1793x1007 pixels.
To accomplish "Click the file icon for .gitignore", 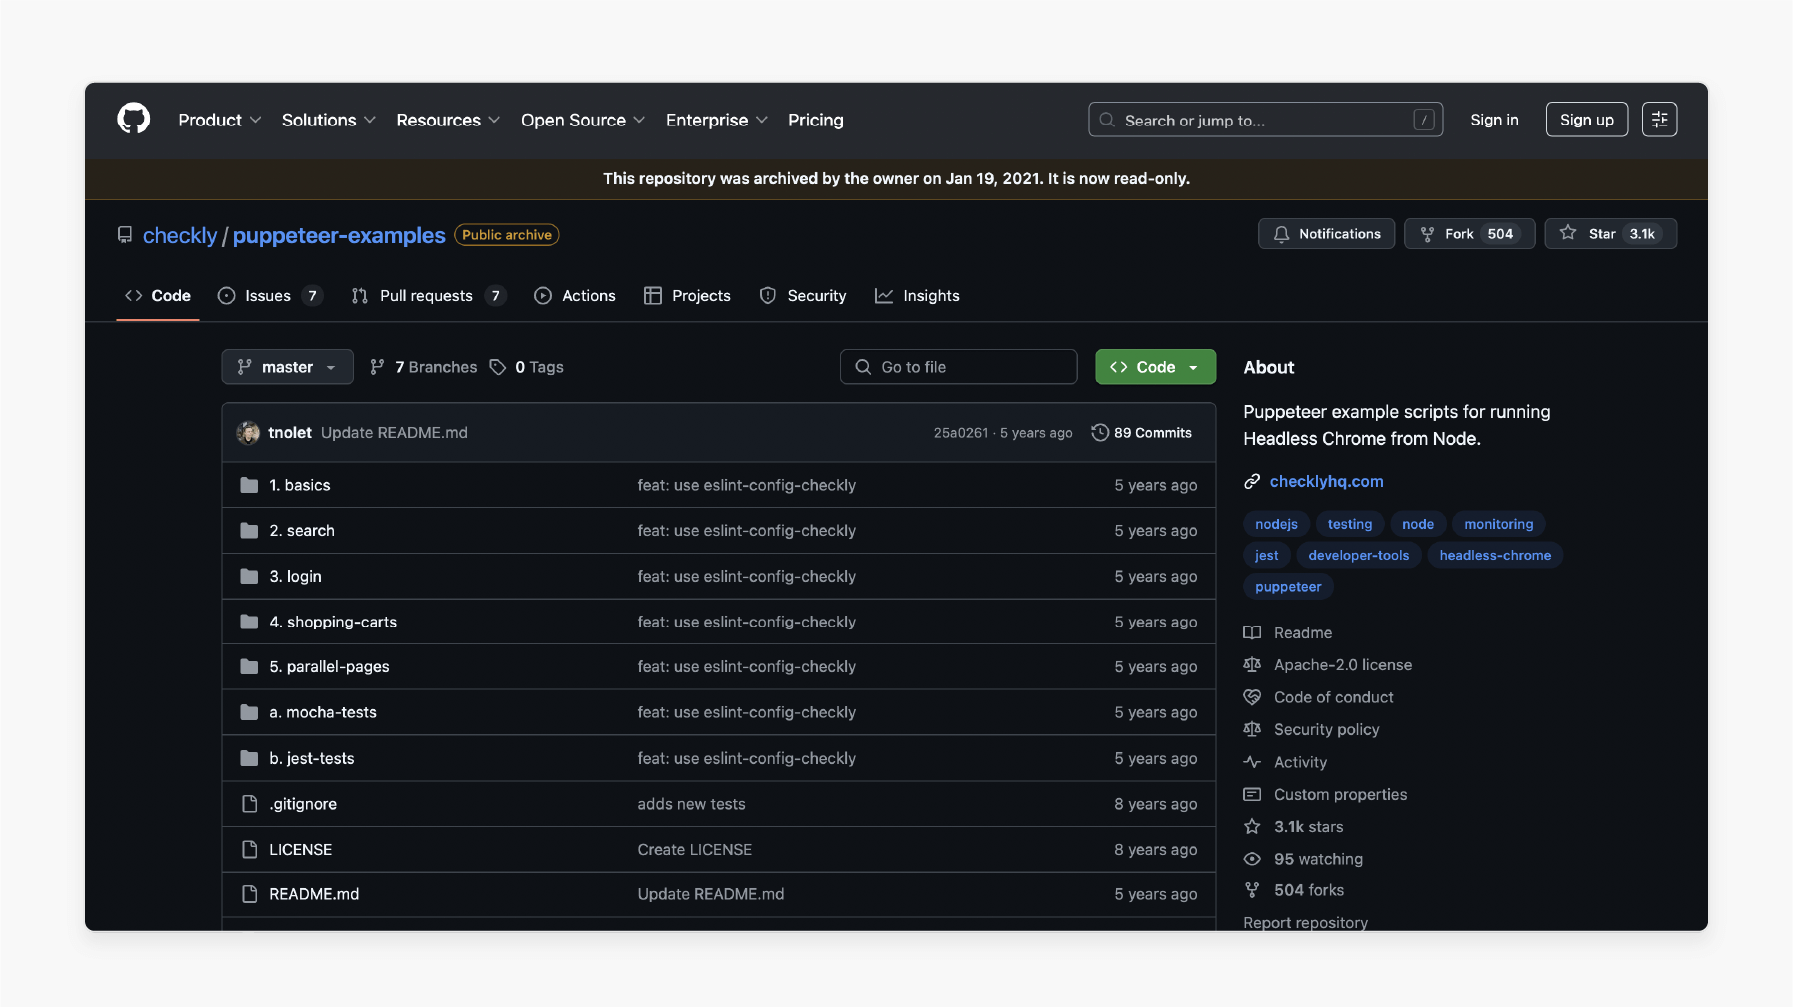I will pos(249,804).
